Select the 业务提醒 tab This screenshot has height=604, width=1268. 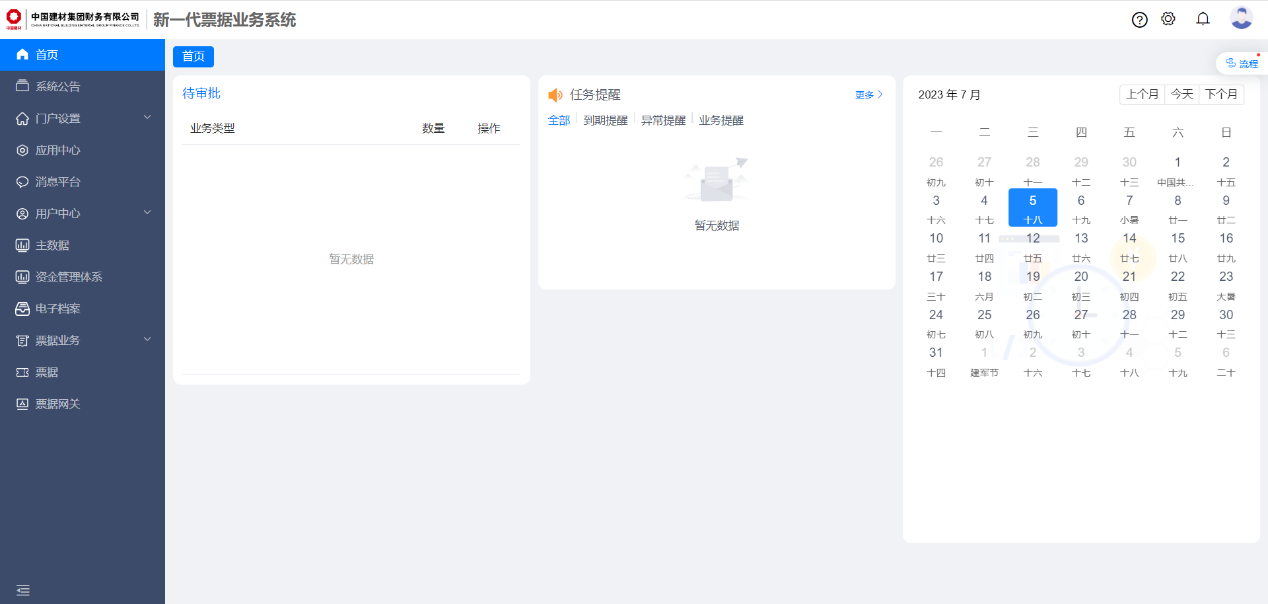[721, 120]
